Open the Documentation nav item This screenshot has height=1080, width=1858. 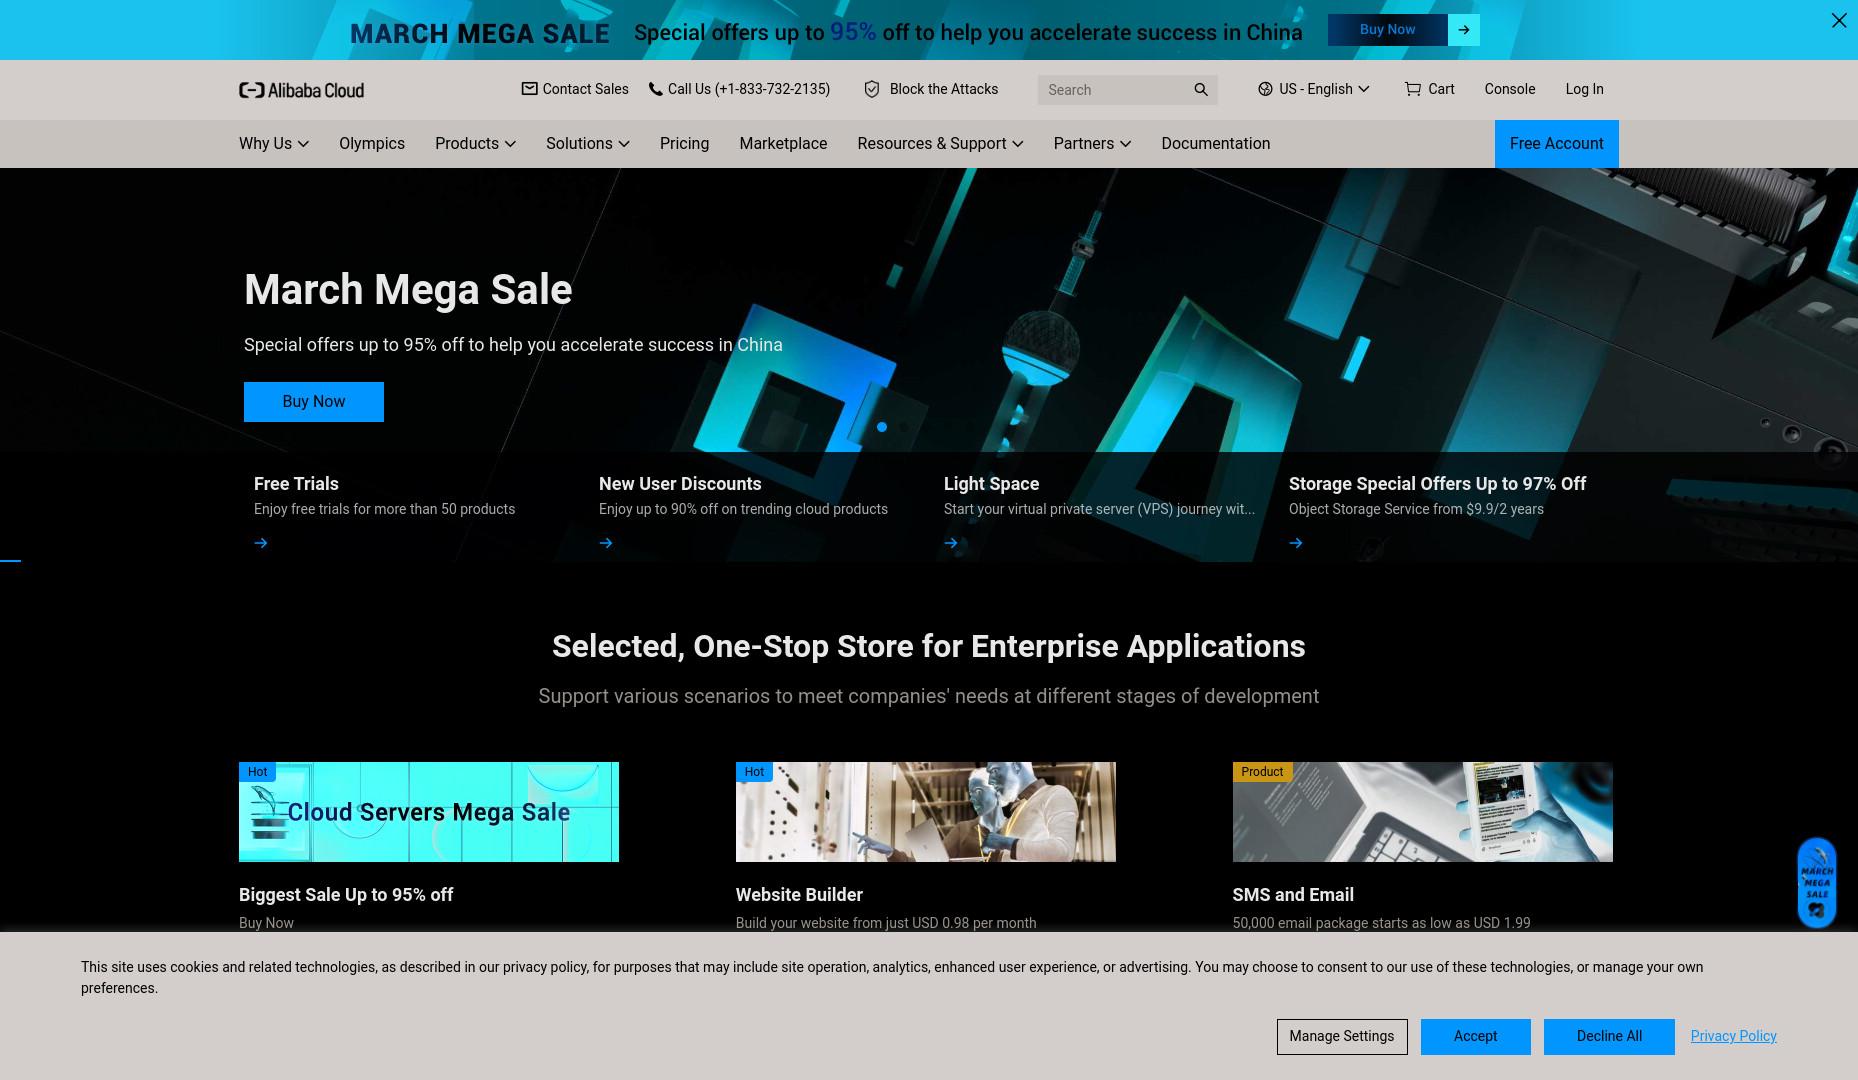tap(1215, 144)
